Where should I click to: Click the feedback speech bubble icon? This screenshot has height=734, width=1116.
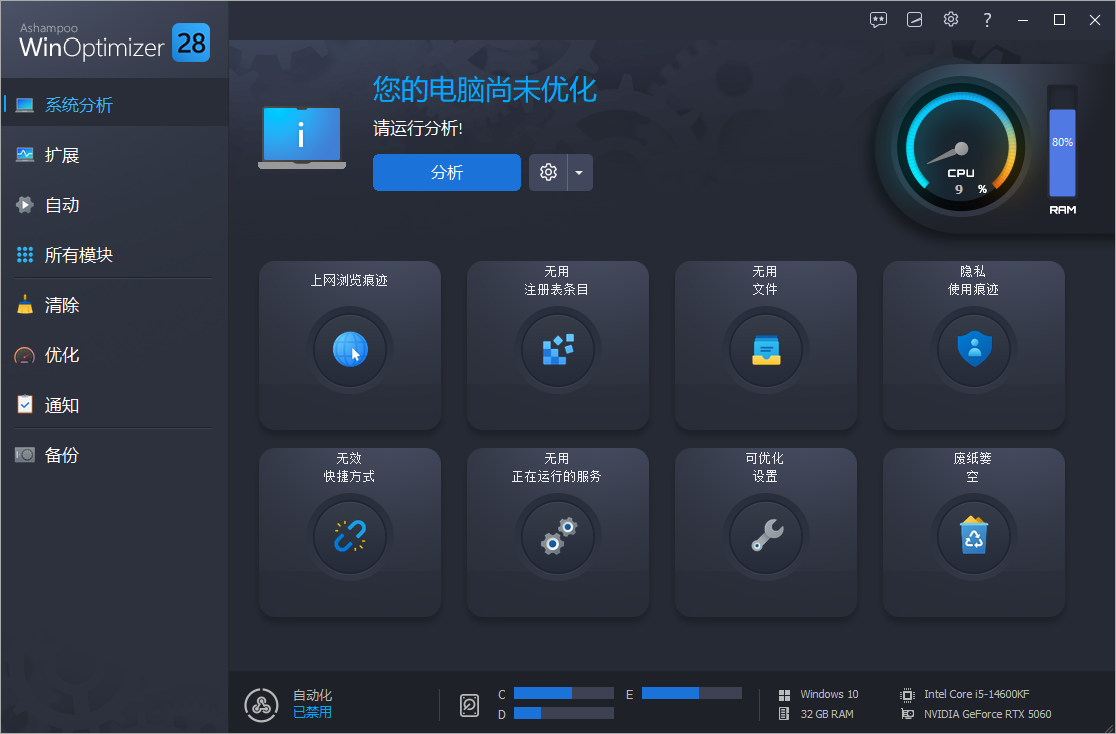click(x=878, y=20)
